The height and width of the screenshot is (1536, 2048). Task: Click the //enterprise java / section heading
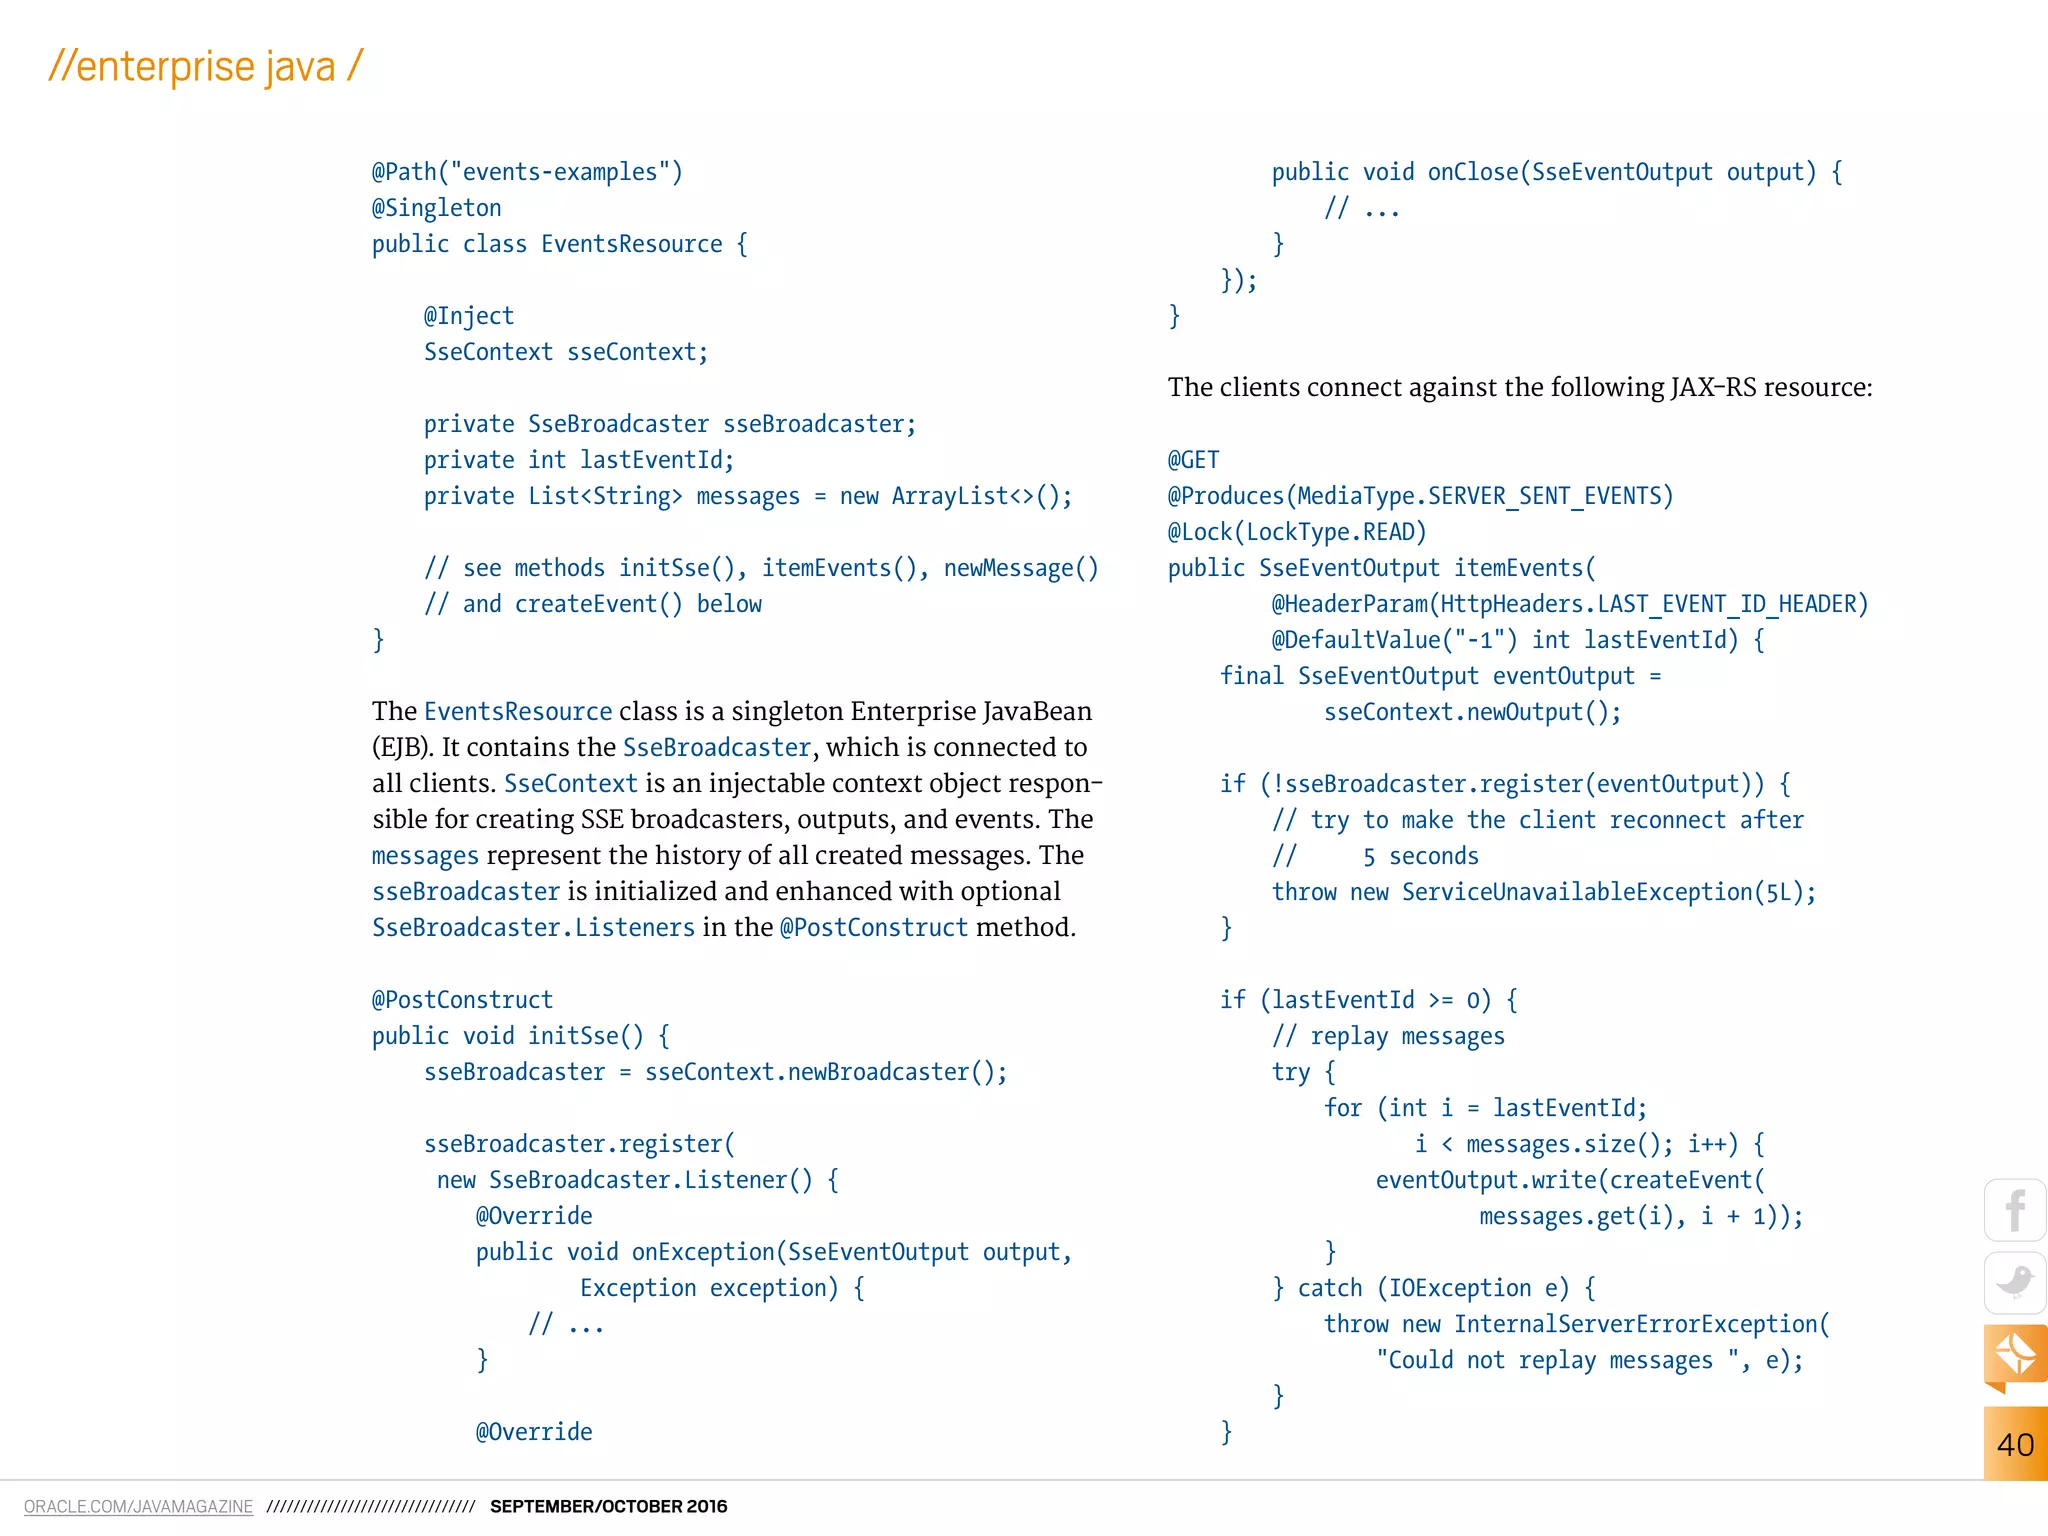click(x=205, y=66)
